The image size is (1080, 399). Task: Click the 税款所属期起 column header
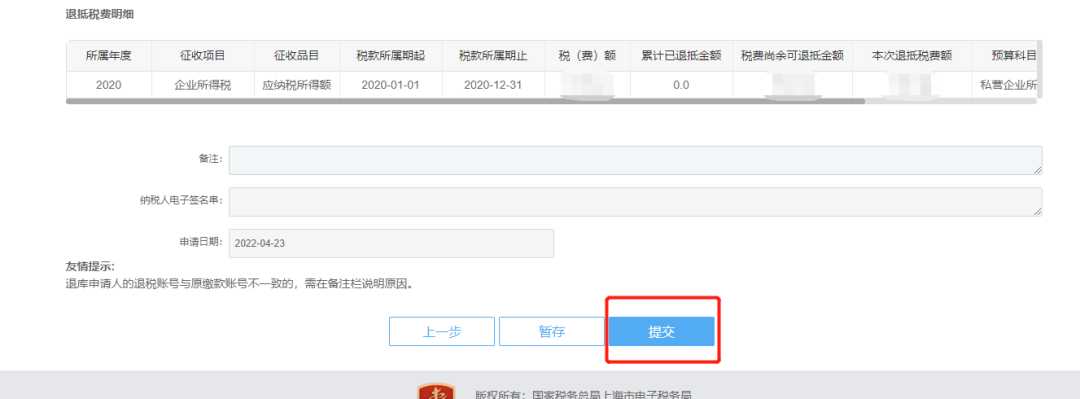(391, 56)
